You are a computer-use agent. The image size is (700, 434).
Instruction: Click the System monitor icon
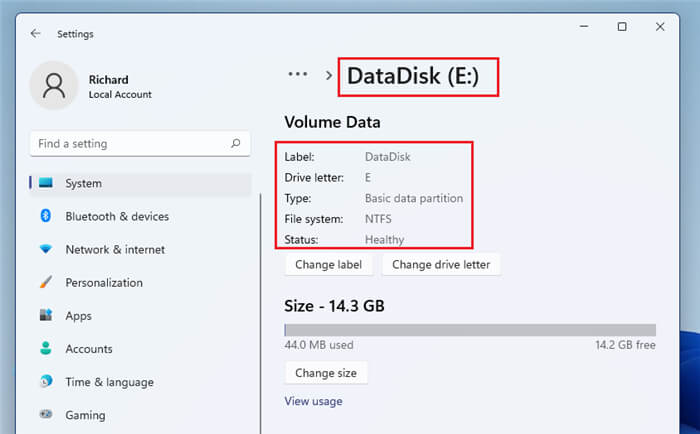point(46,183)
